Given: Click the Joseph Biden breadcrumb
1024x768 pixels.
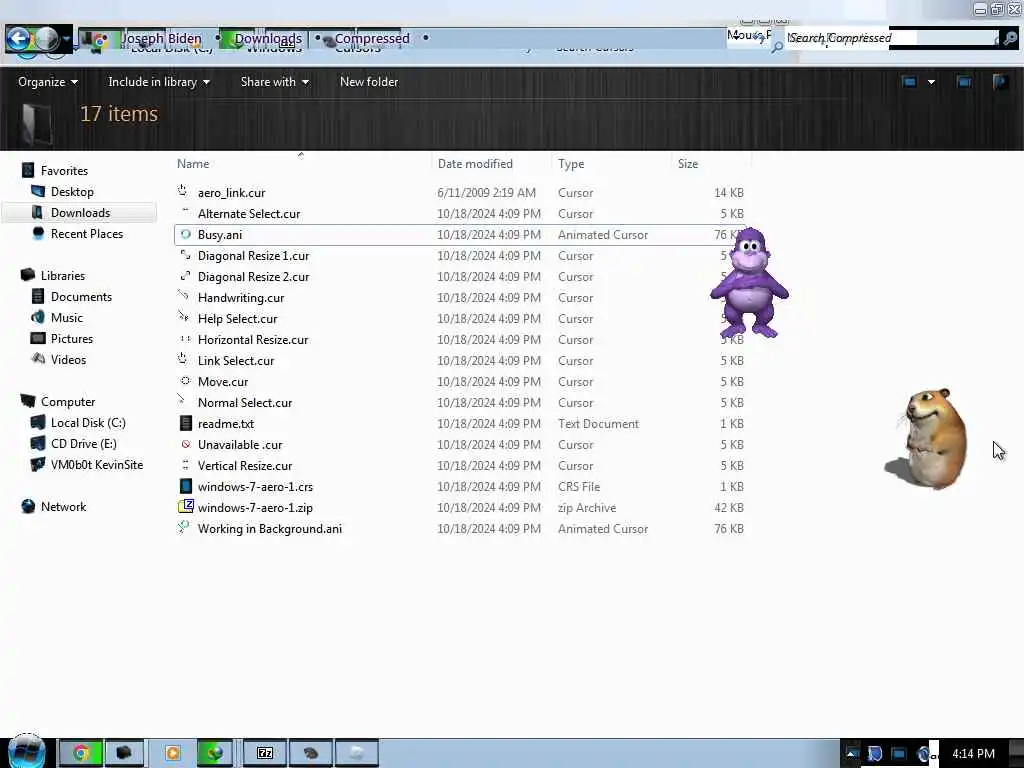Looking at the screenshot, I should tap(161, 39).
